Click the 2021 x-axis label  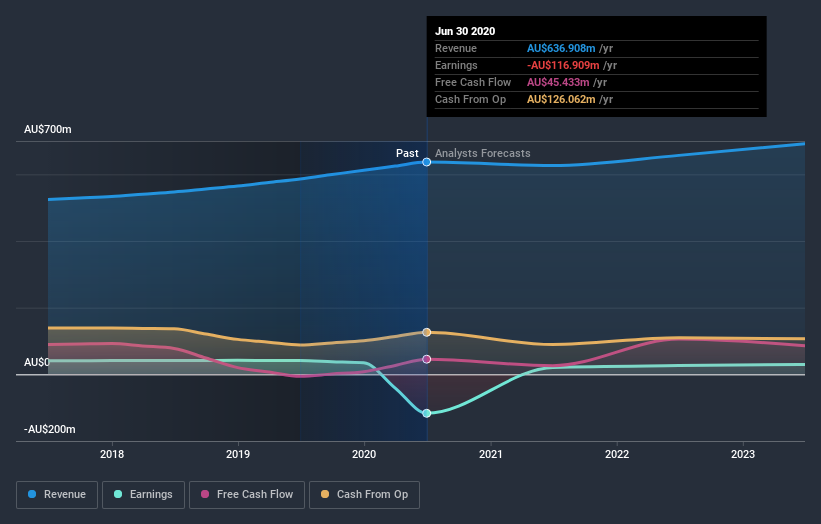point(491,454)
